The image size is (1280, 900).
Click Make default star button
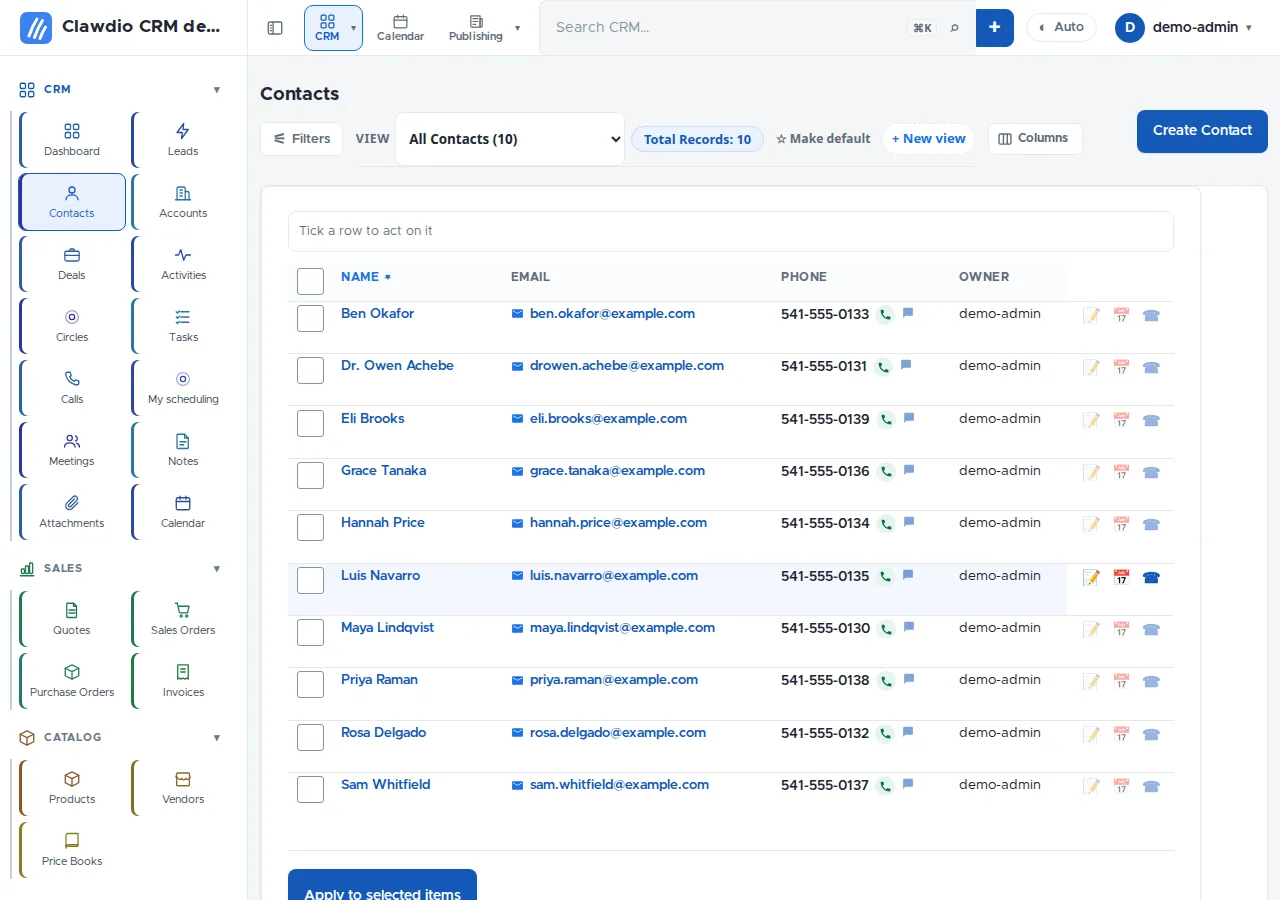click(x=823, y=139)
